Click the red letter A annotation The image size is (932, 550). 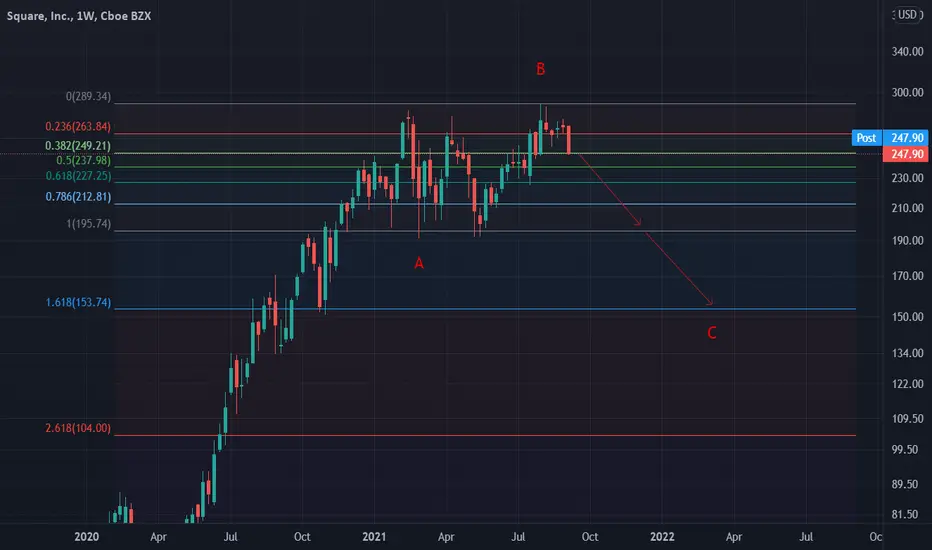(x=419, y=263)
